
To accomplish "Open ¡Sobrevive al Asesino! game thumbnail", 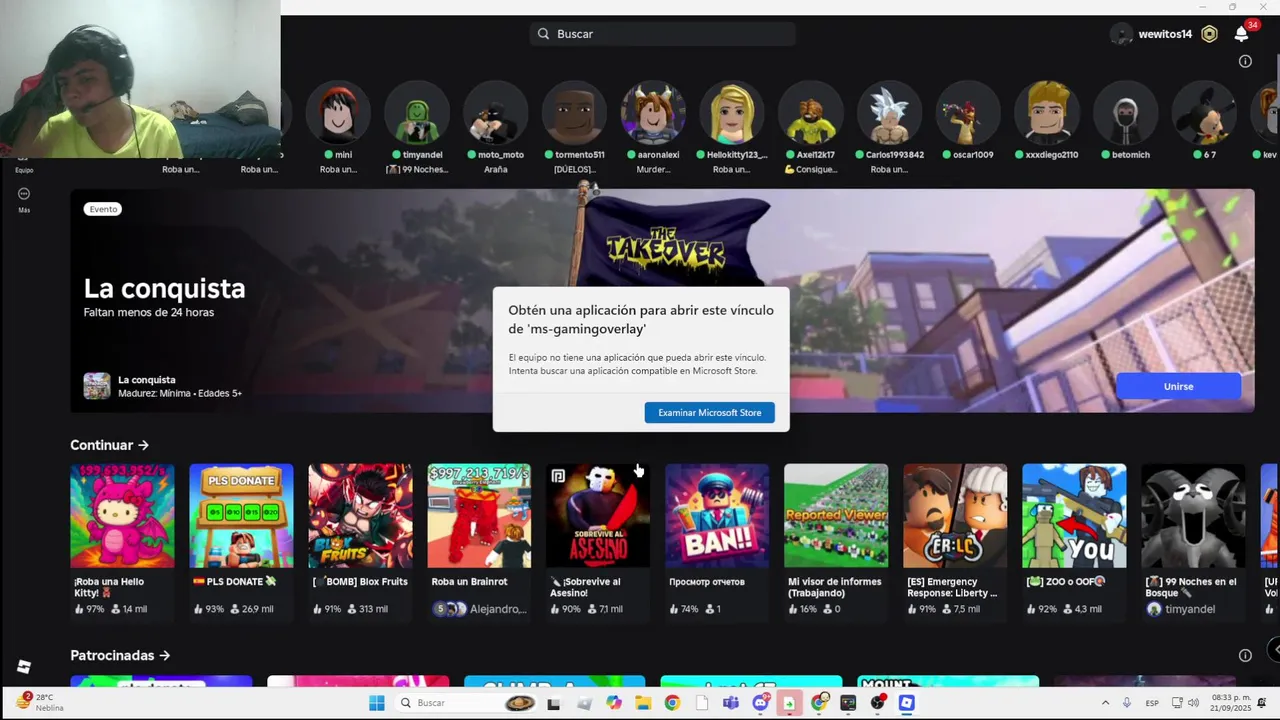I will coord(598,516).
